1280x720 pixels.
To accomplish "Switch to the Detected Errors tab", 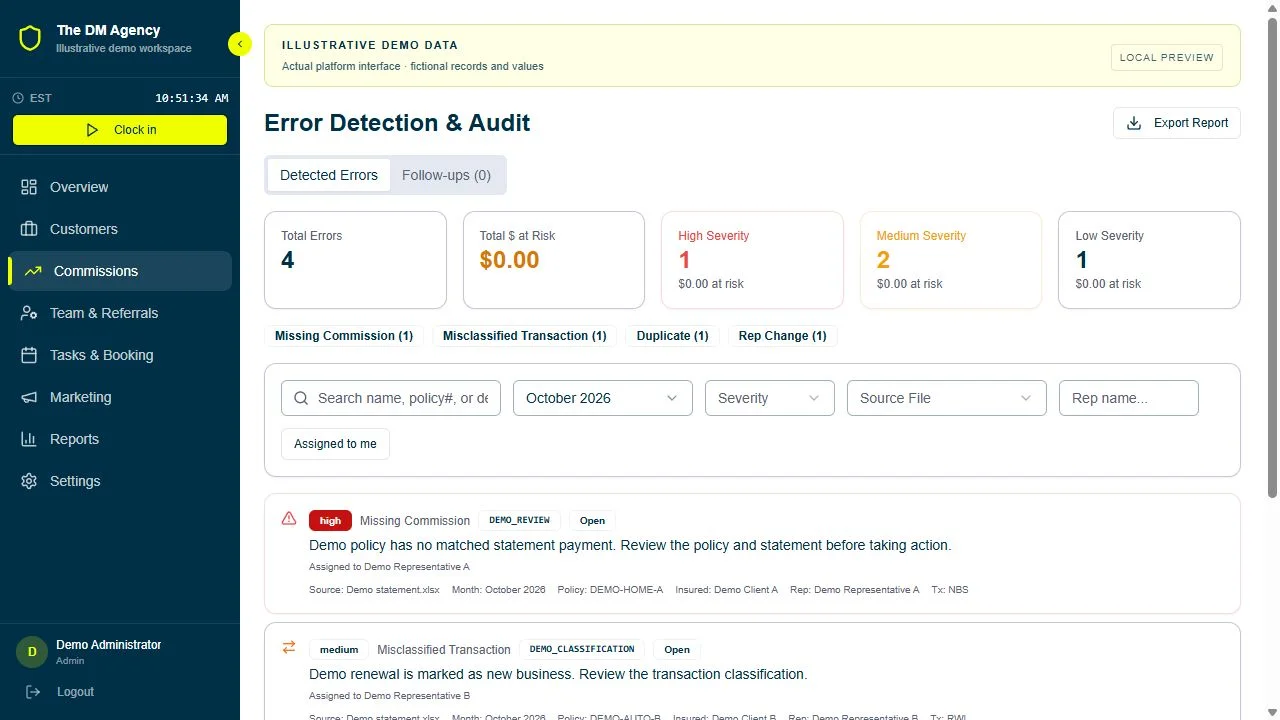I will click(329, 175).
